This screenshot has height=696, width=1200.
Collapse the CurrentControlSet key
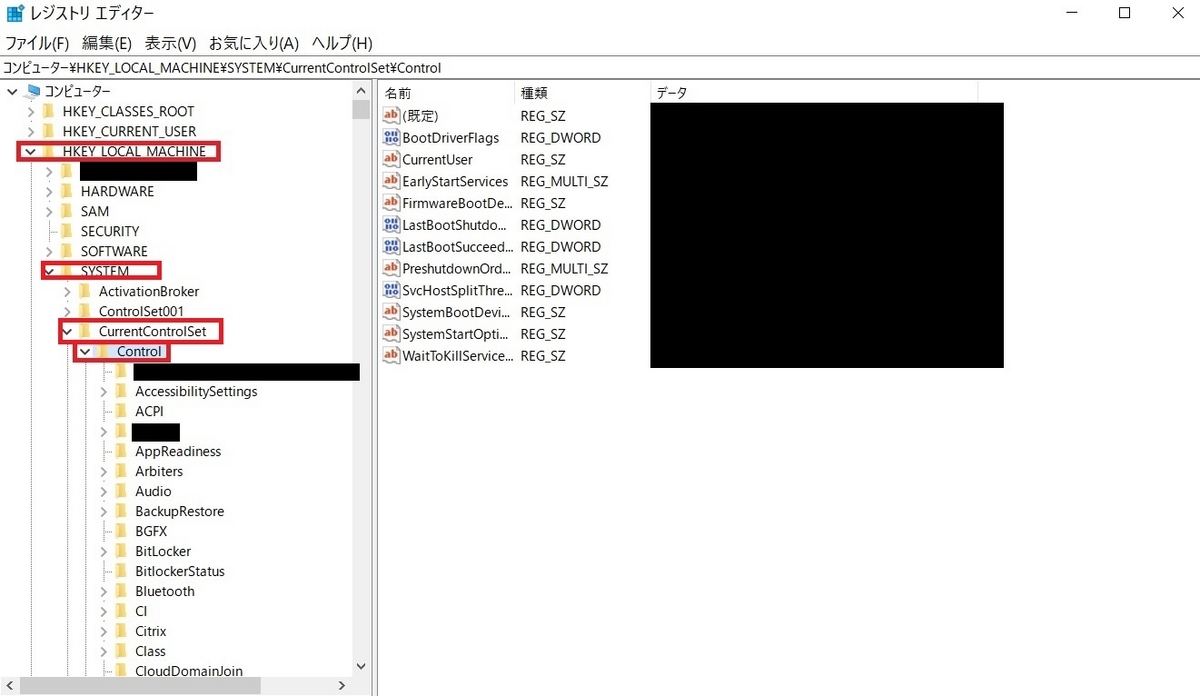[x=67, y=331]
